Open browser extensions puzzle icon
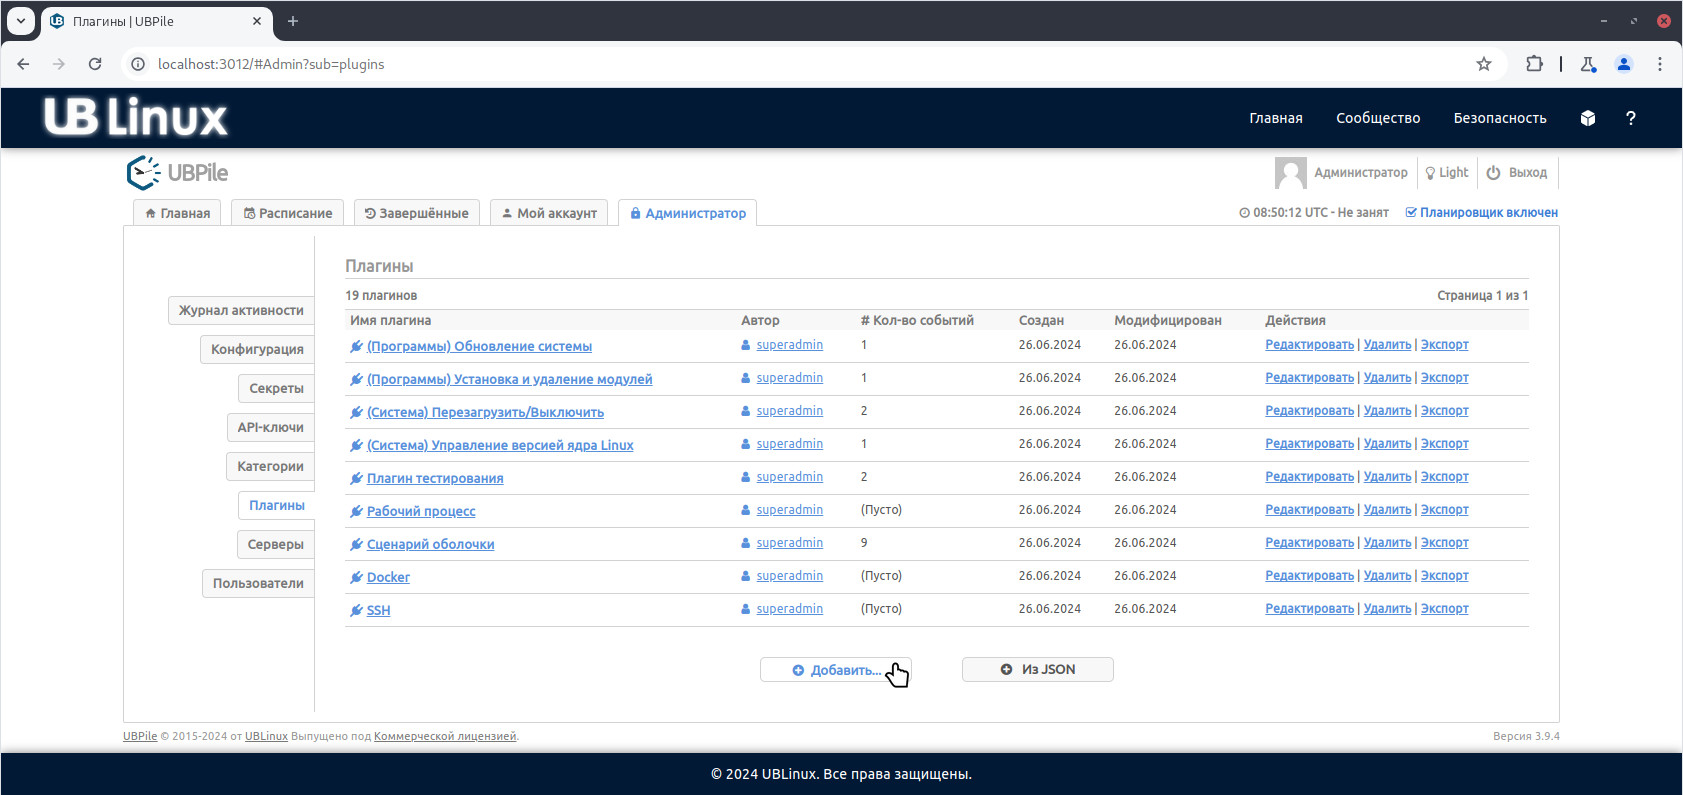Image resolution: width=1683 pixels, height=795 pixels. click(1534, 64)
